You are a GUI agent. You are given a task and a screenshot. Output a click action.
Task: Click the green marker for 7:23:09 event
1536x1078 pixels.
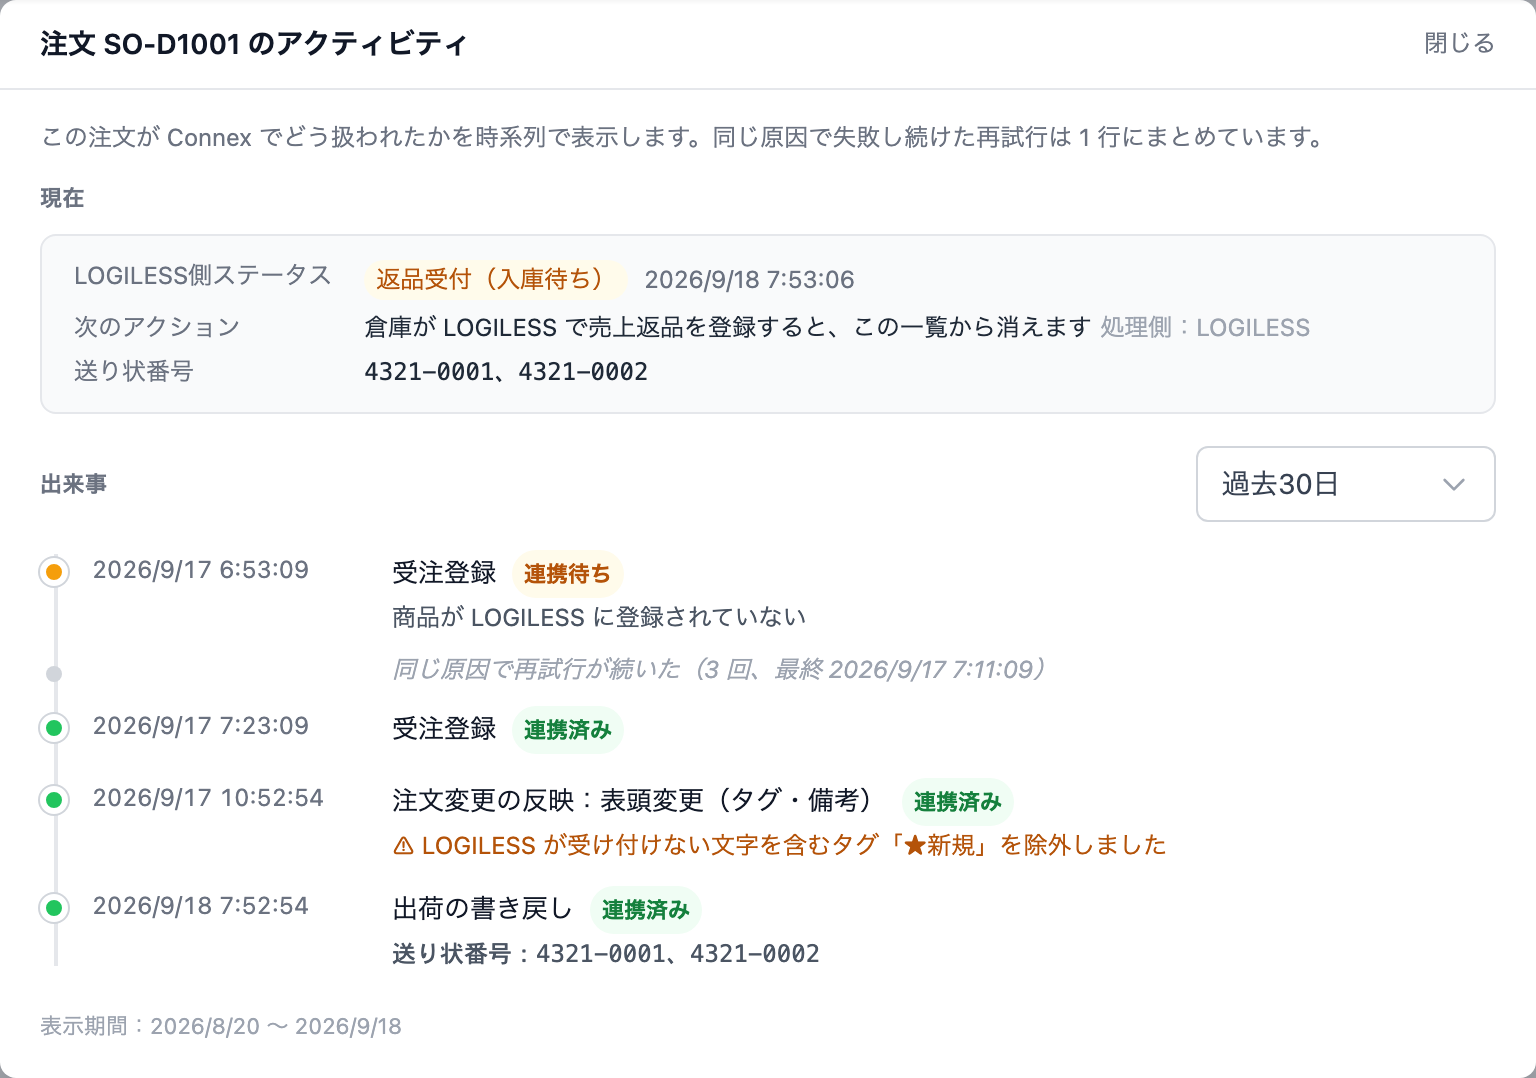pyautogui.click(x=54, y=728)
